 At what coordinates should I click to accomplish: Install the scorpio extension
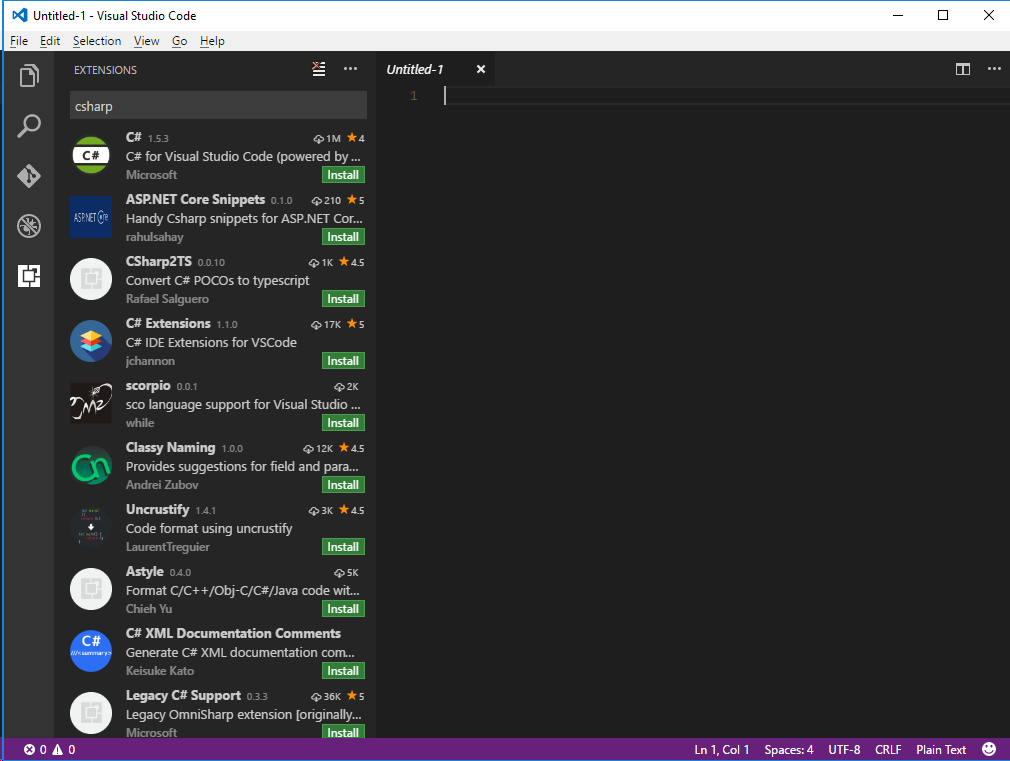coord(343,423)
